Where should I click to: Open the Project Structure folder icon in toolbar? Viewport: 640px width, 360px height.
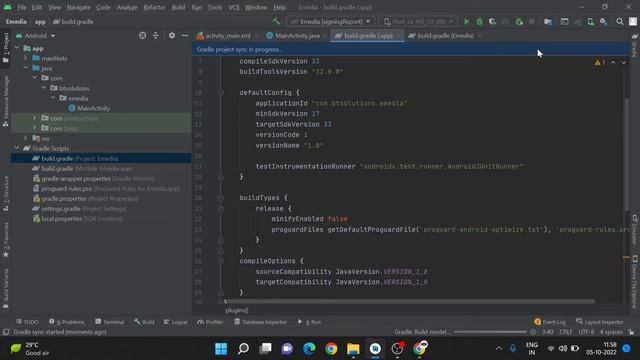(x=548, y=22)
